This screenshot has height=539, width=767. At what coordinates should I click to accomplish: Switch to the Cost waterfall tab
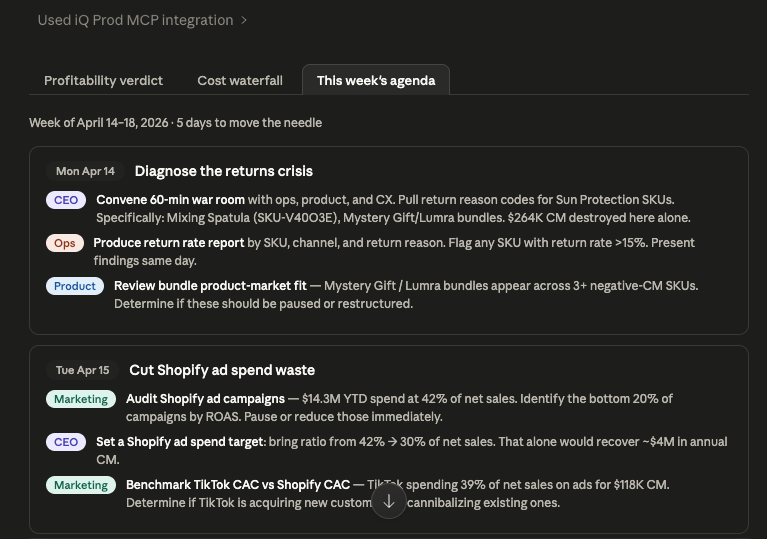(x=240, y=81)
